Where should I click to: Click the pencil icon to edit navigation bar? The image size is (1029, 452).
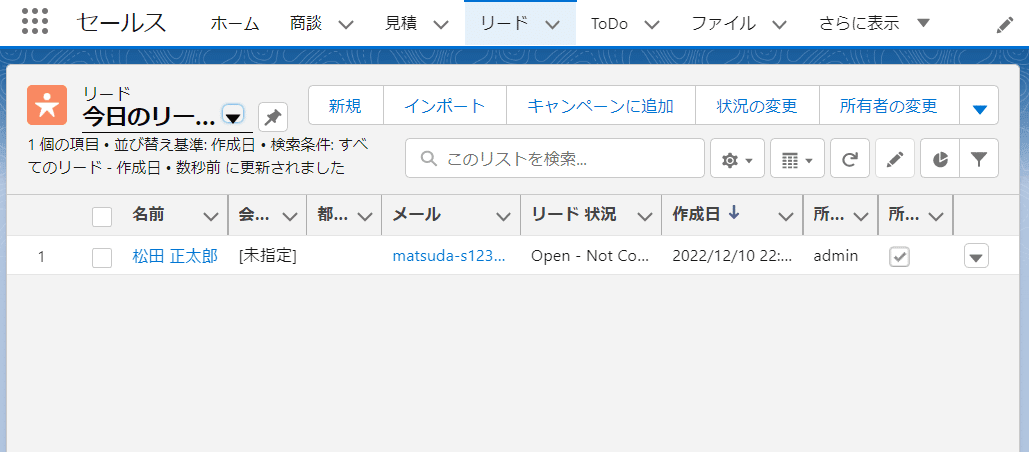coord(1005,25)
